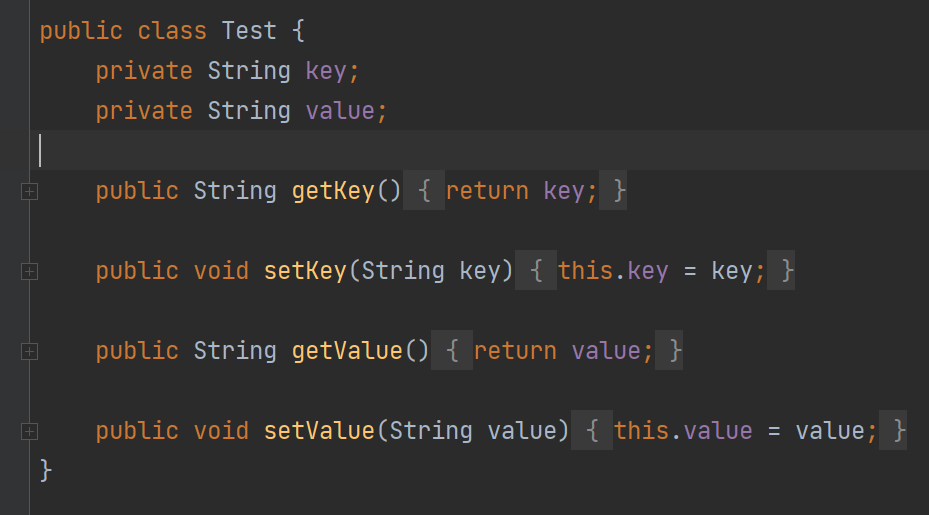The width and height of the screenshot is (929, 515).
Task: Click the class name Test
Action: click(249, 31)
